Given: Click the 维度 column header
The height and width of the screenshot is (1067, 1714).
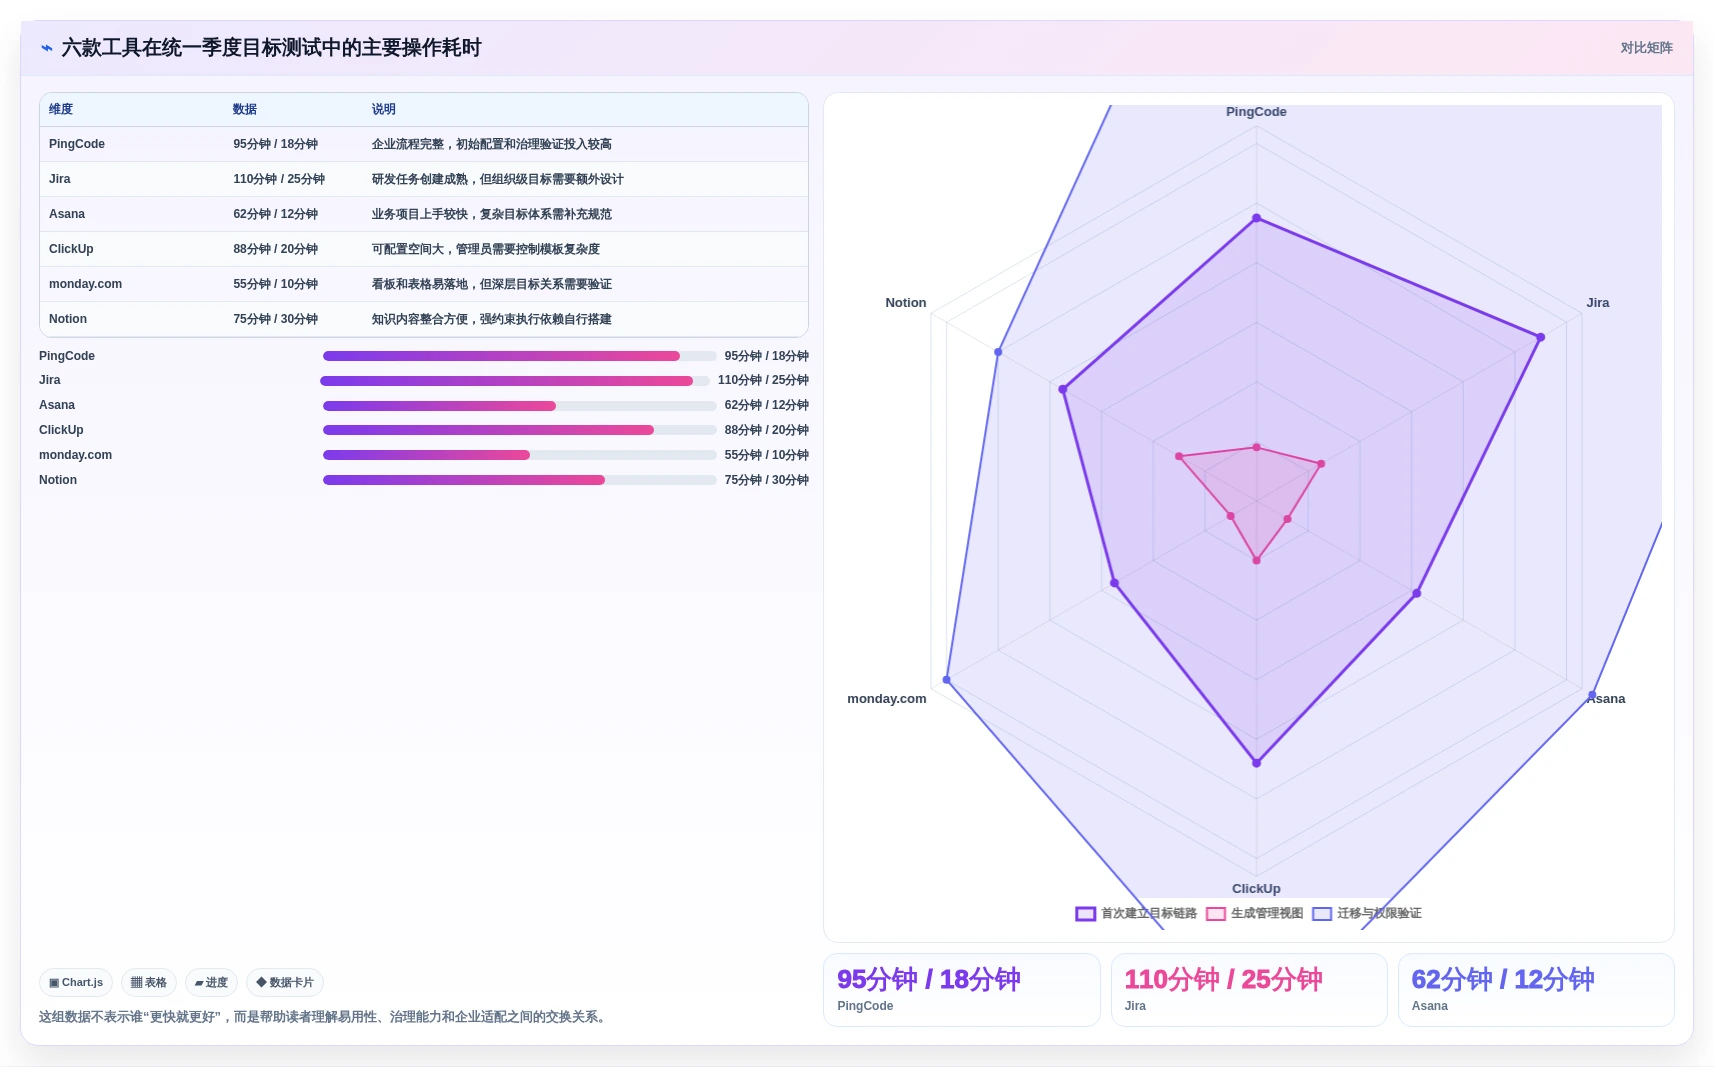Looking at the screenshot, I should pos(61,110).
